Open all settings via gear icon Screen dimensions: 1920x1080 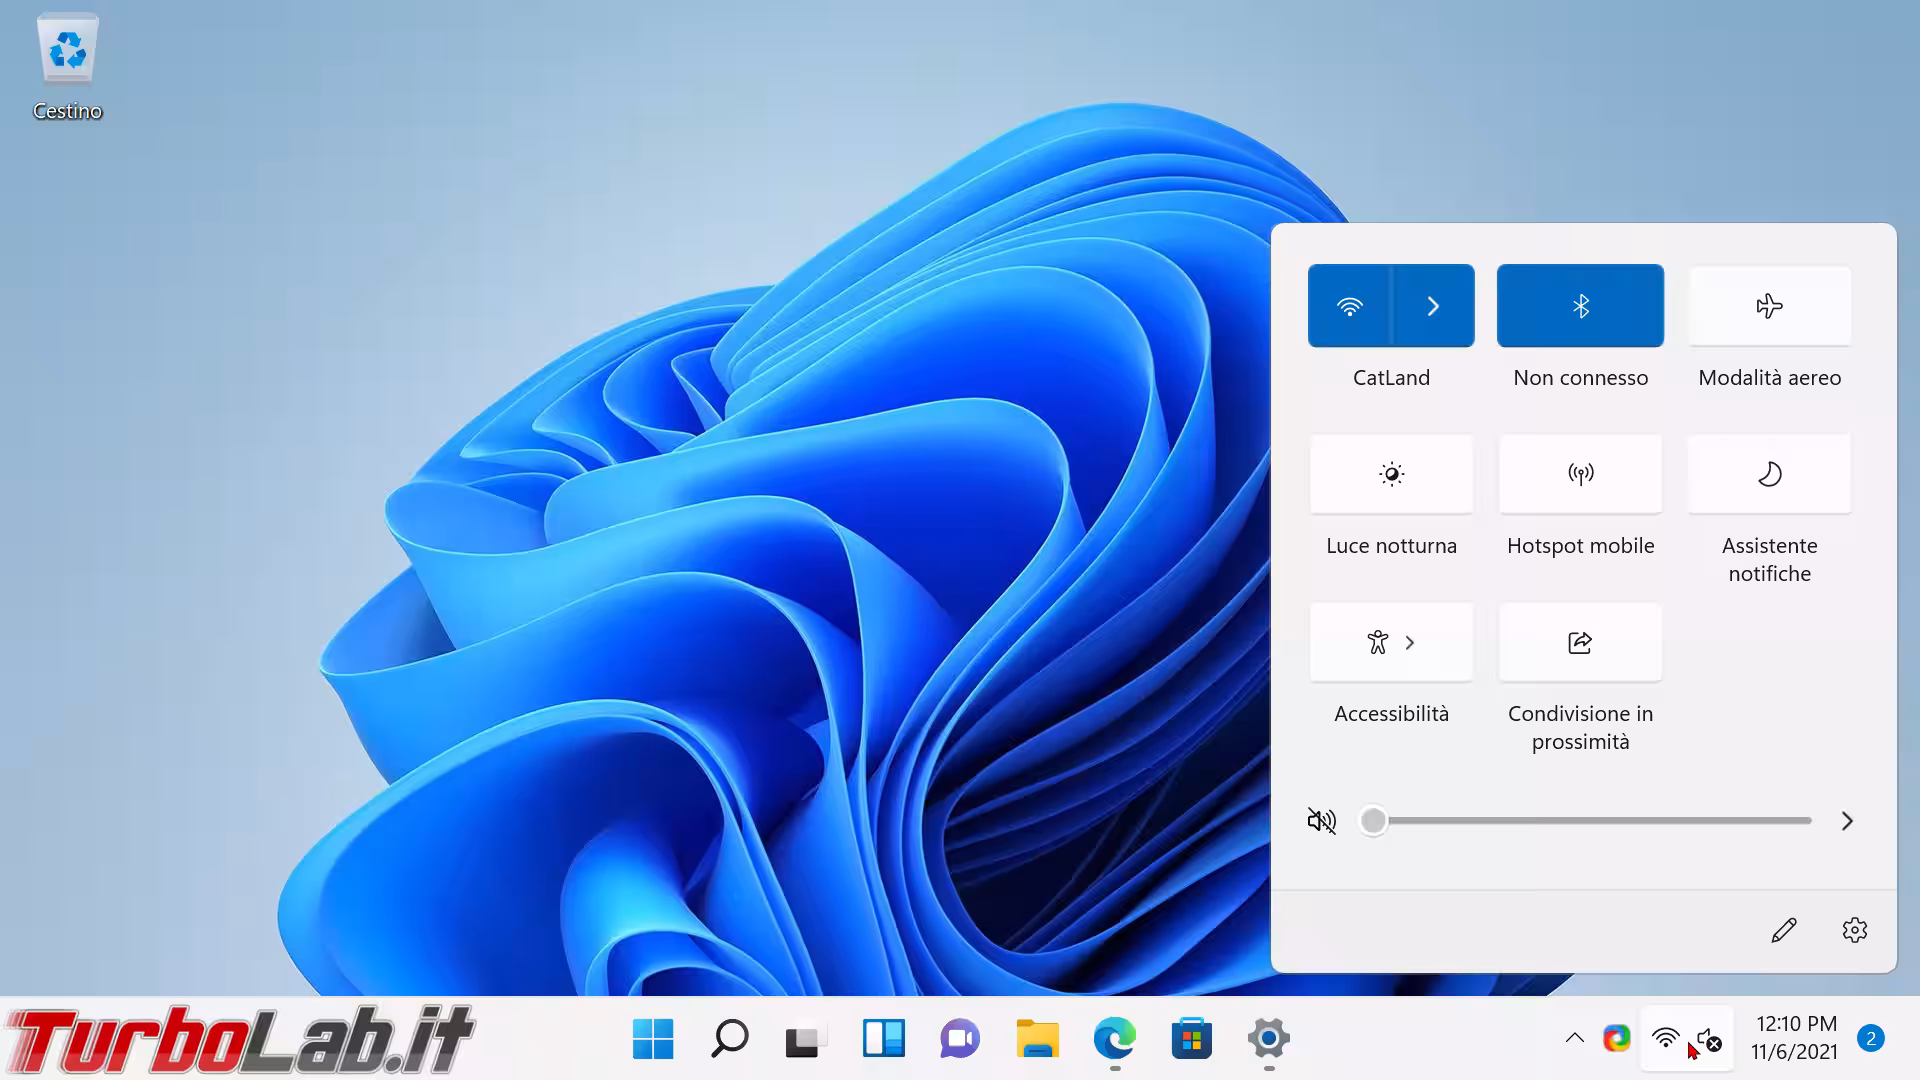[x=1854, y=930]
